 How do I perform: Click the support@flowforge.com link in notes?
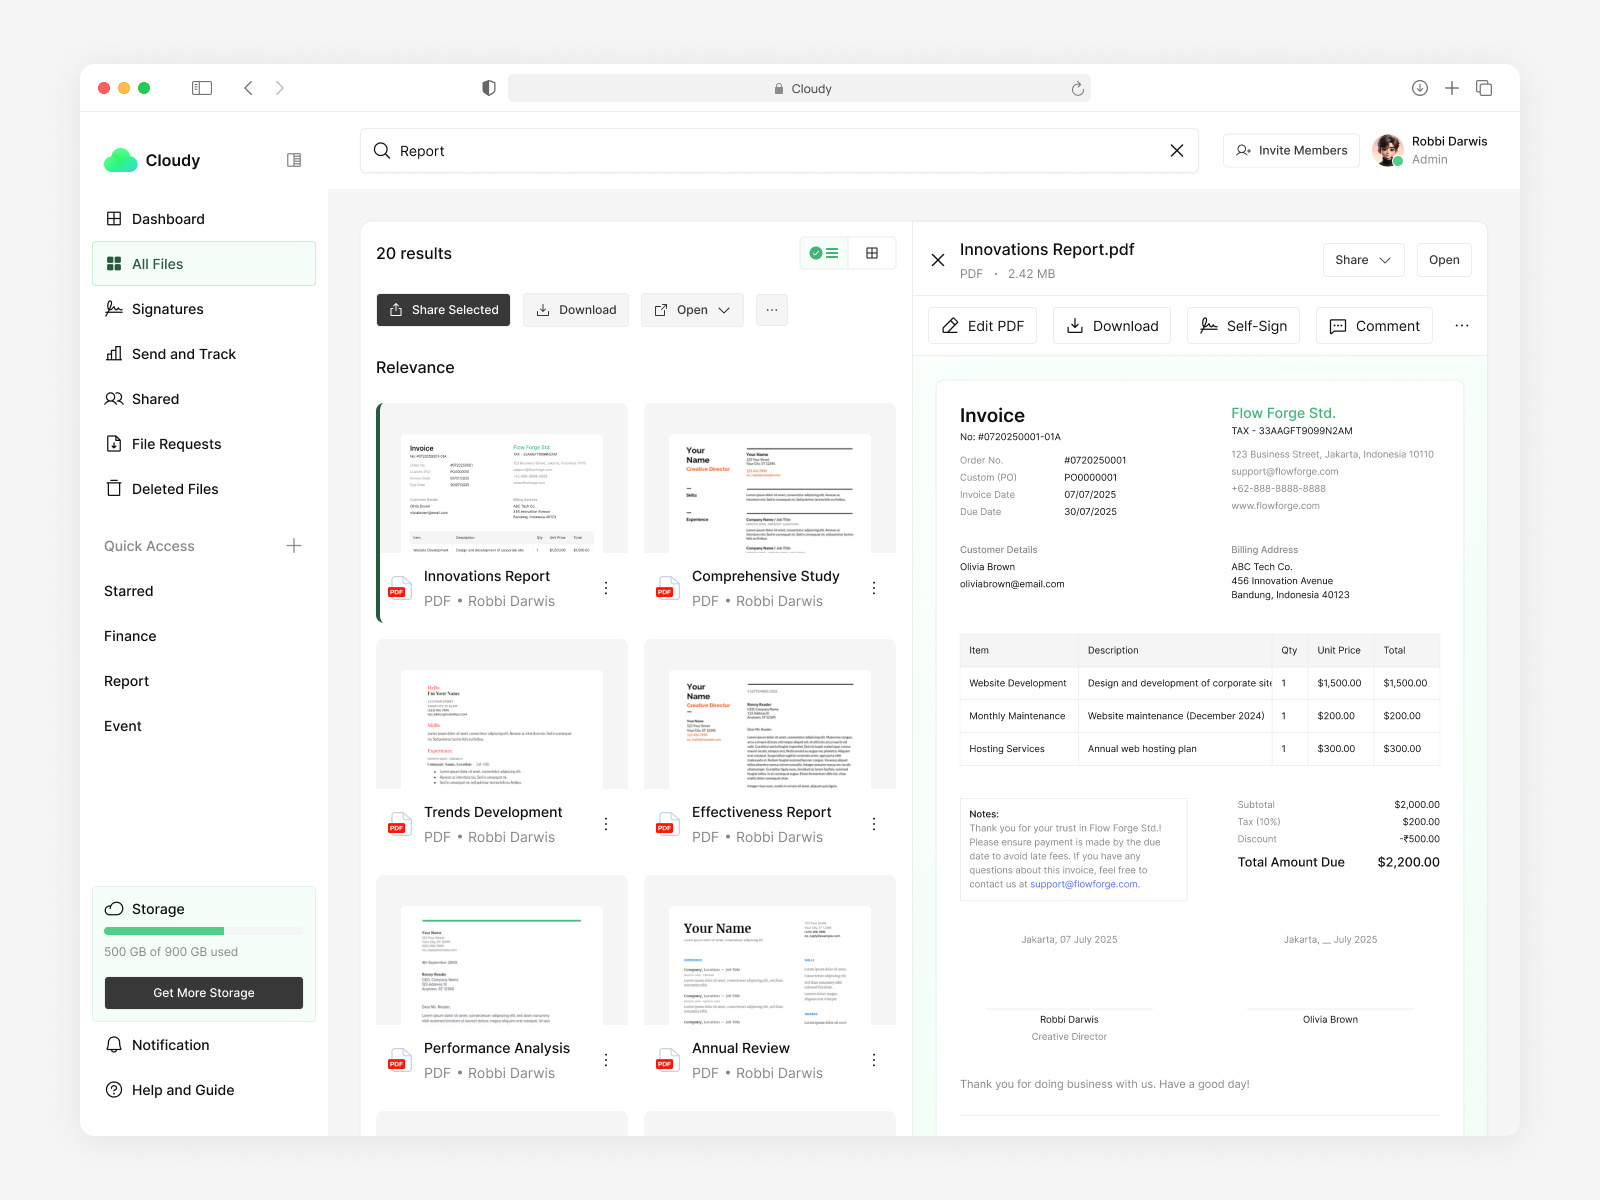[1083, 884]
